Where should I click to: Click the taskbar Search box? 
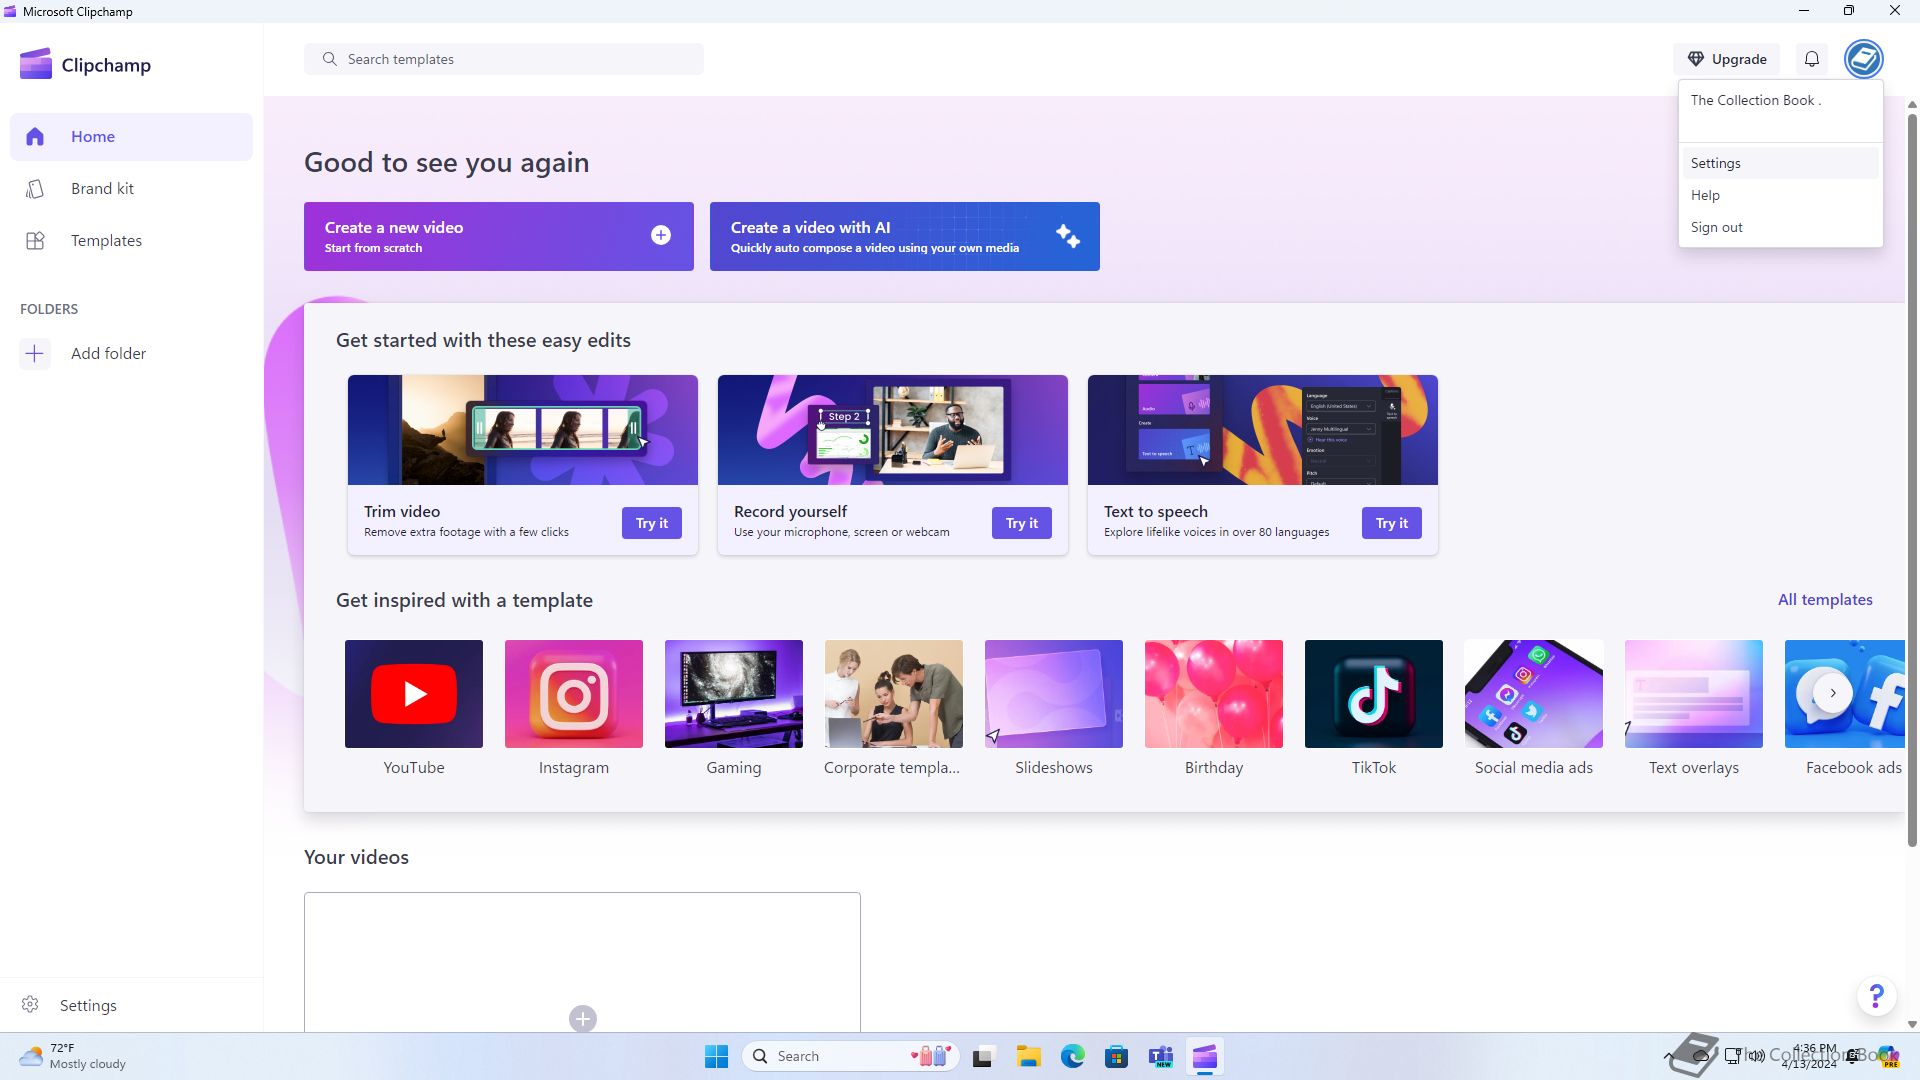[x=851, y=1056]
